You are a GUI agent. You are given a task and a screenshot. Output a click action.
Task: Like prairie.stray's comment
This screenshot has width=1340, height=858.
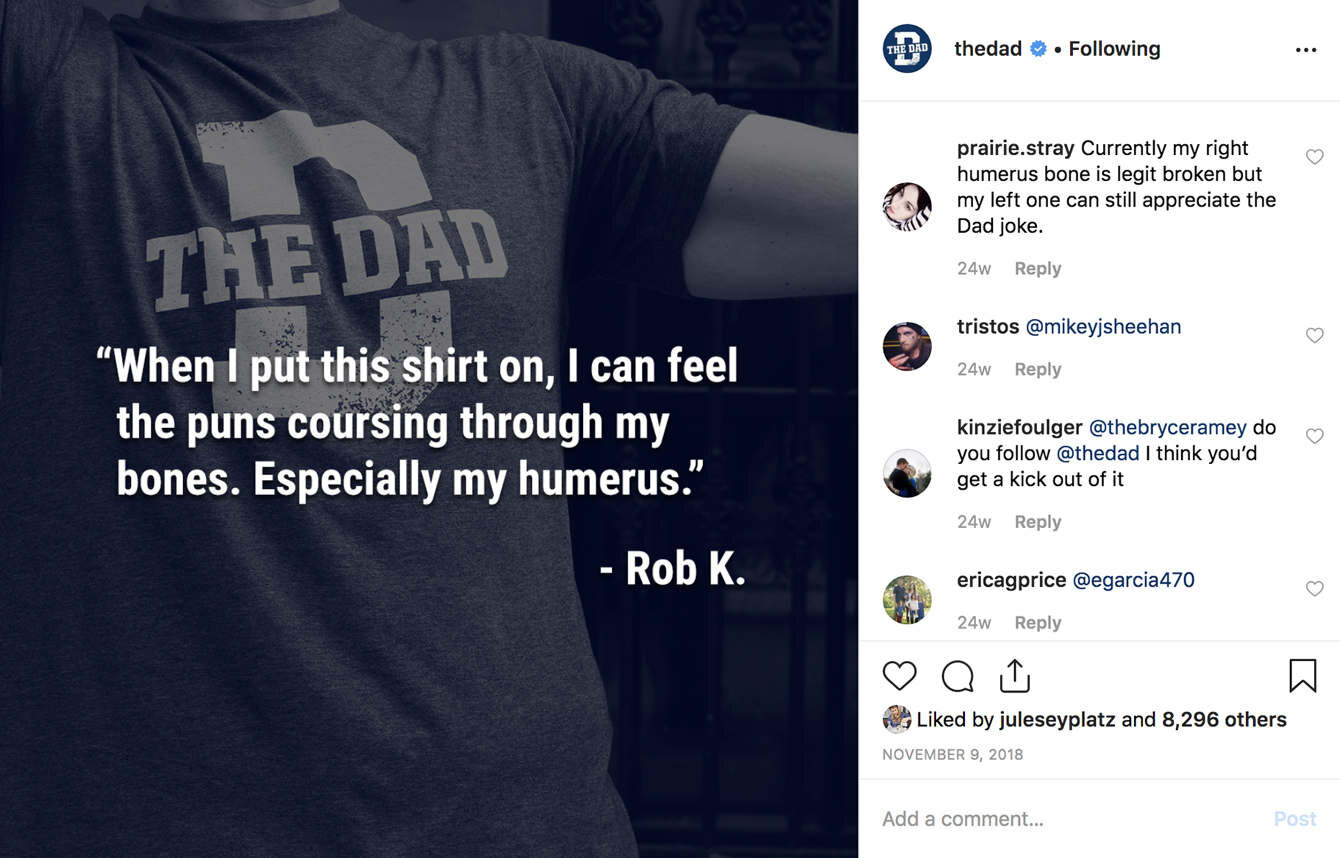click(x=1314, y=157)
